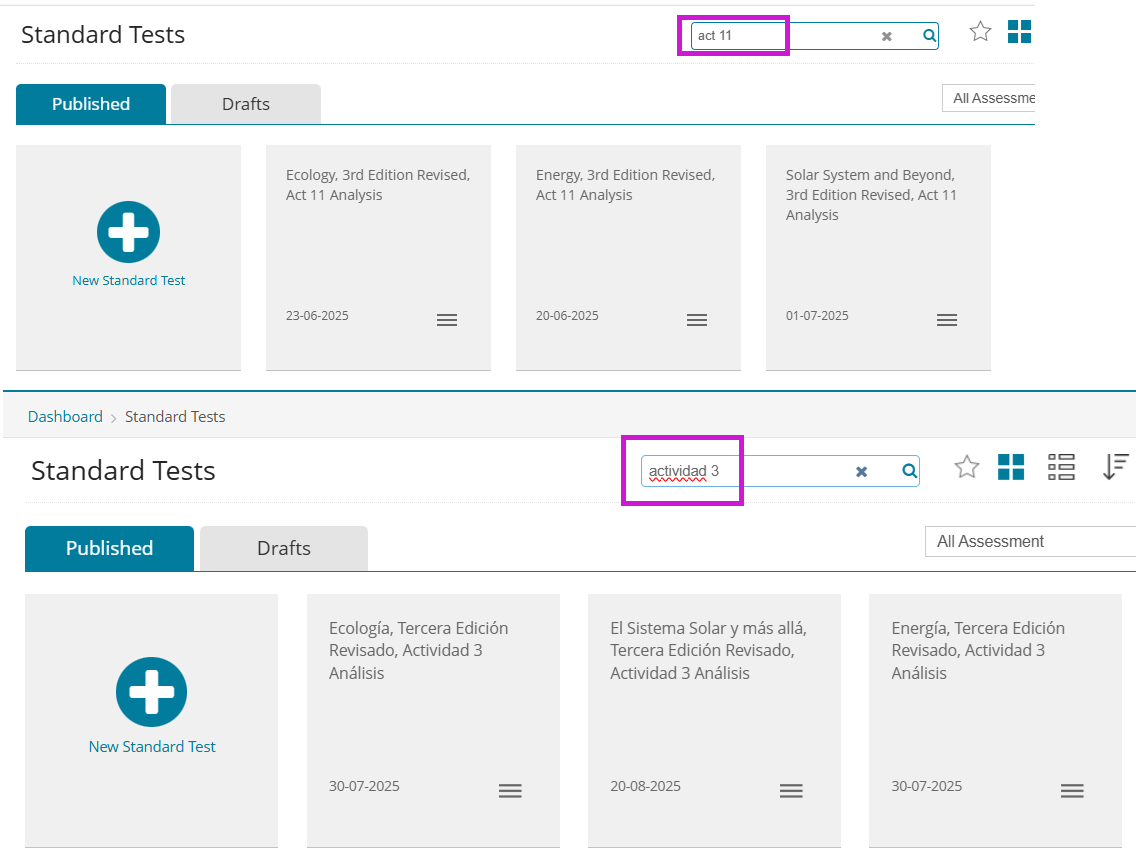The image size is (1136, 858).
Task: Navigate to Dashboard via breadcrumb
Action: (65, 416)
